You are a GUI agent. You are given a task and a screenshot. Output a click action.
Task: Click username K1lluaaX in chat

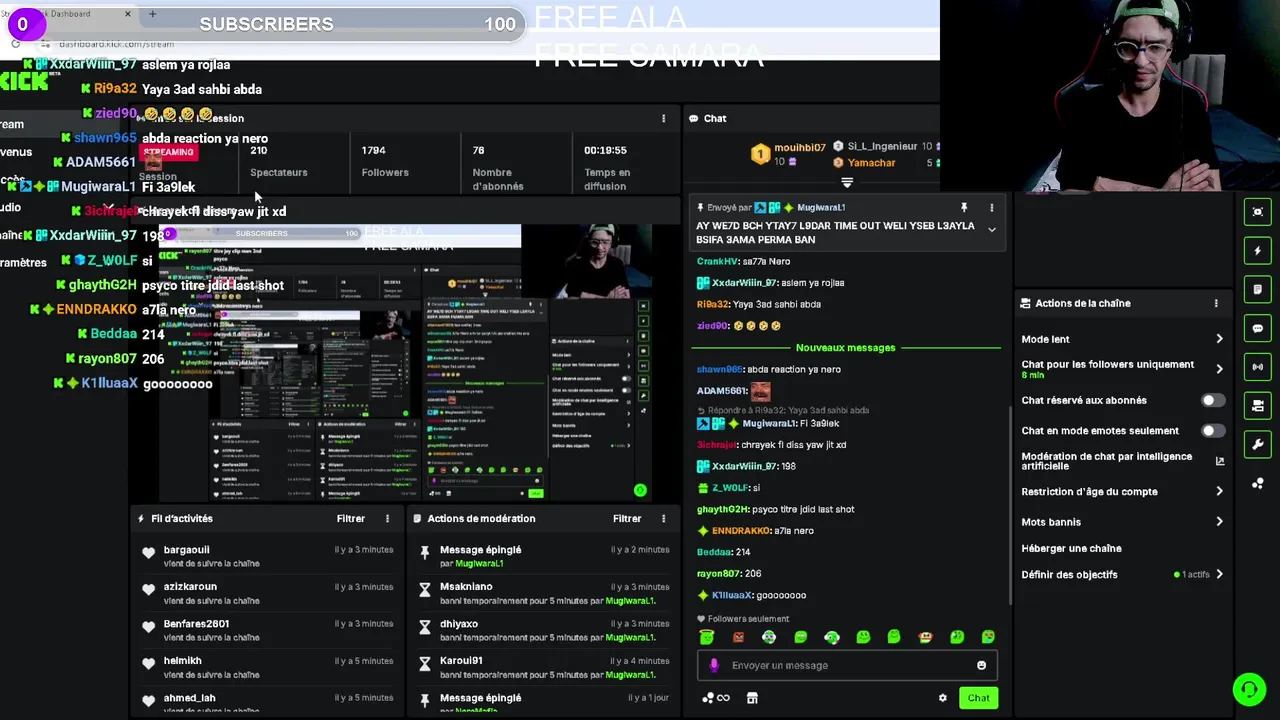[733, 595]
